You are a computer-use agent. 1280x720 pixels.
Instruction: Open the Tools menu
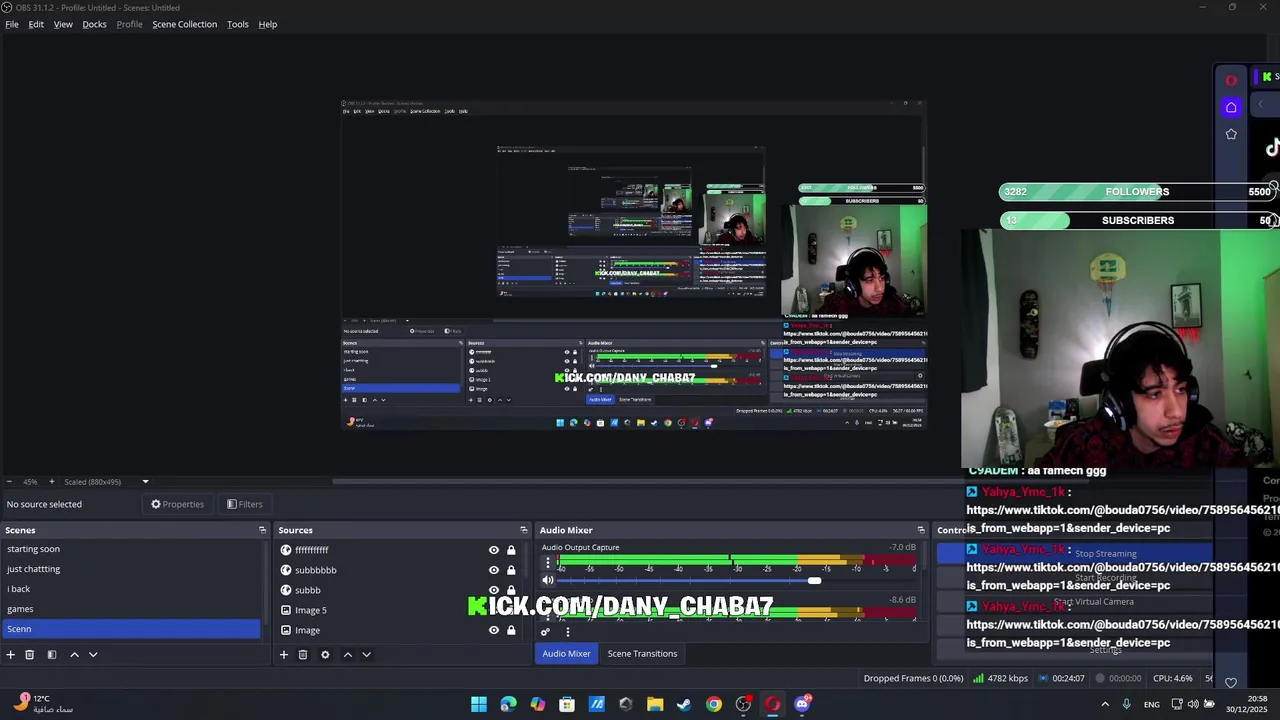[238, 24]
